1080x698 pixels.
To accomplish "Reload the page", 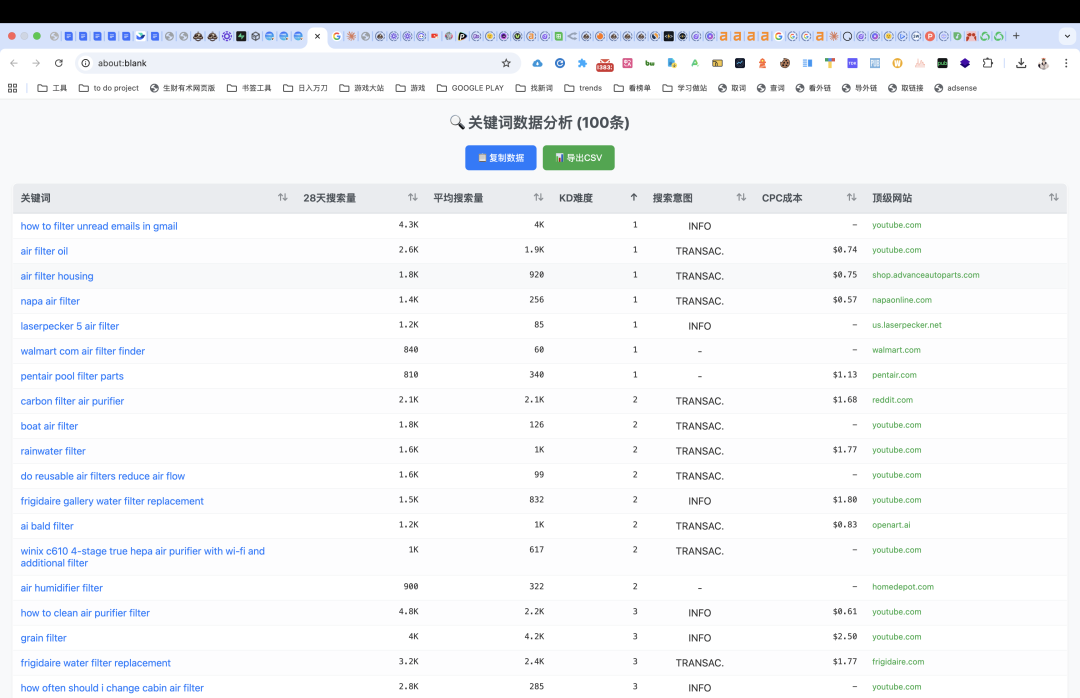I will tap(59, 63).
